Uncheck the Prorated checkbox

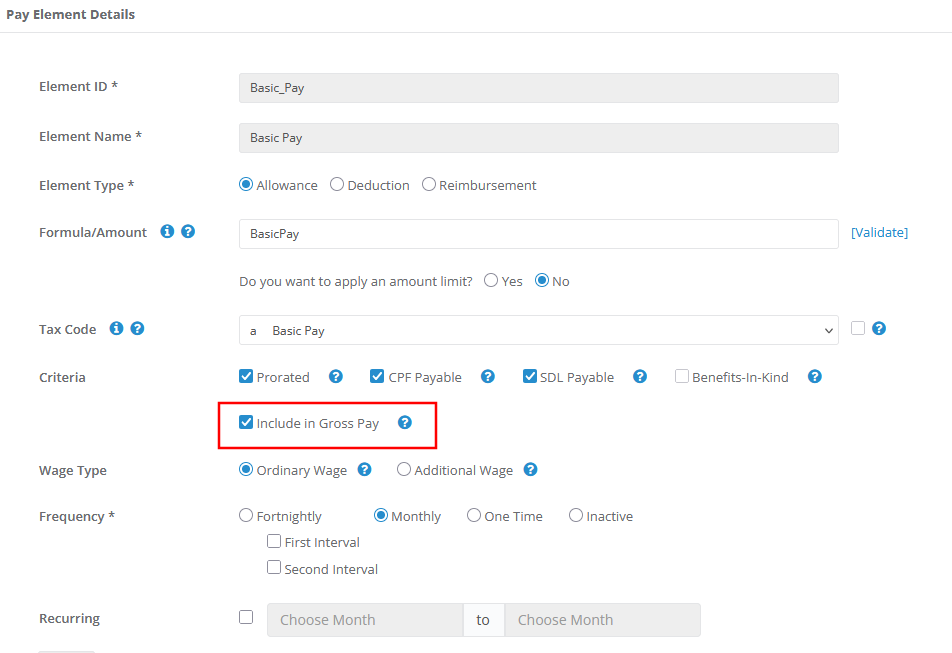246,376
